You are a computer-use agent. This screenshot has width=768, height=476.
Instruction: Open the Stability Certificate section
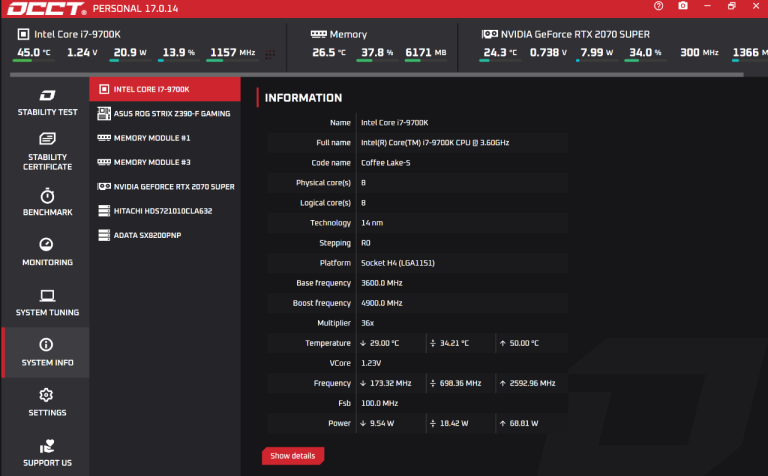[47, 152]
